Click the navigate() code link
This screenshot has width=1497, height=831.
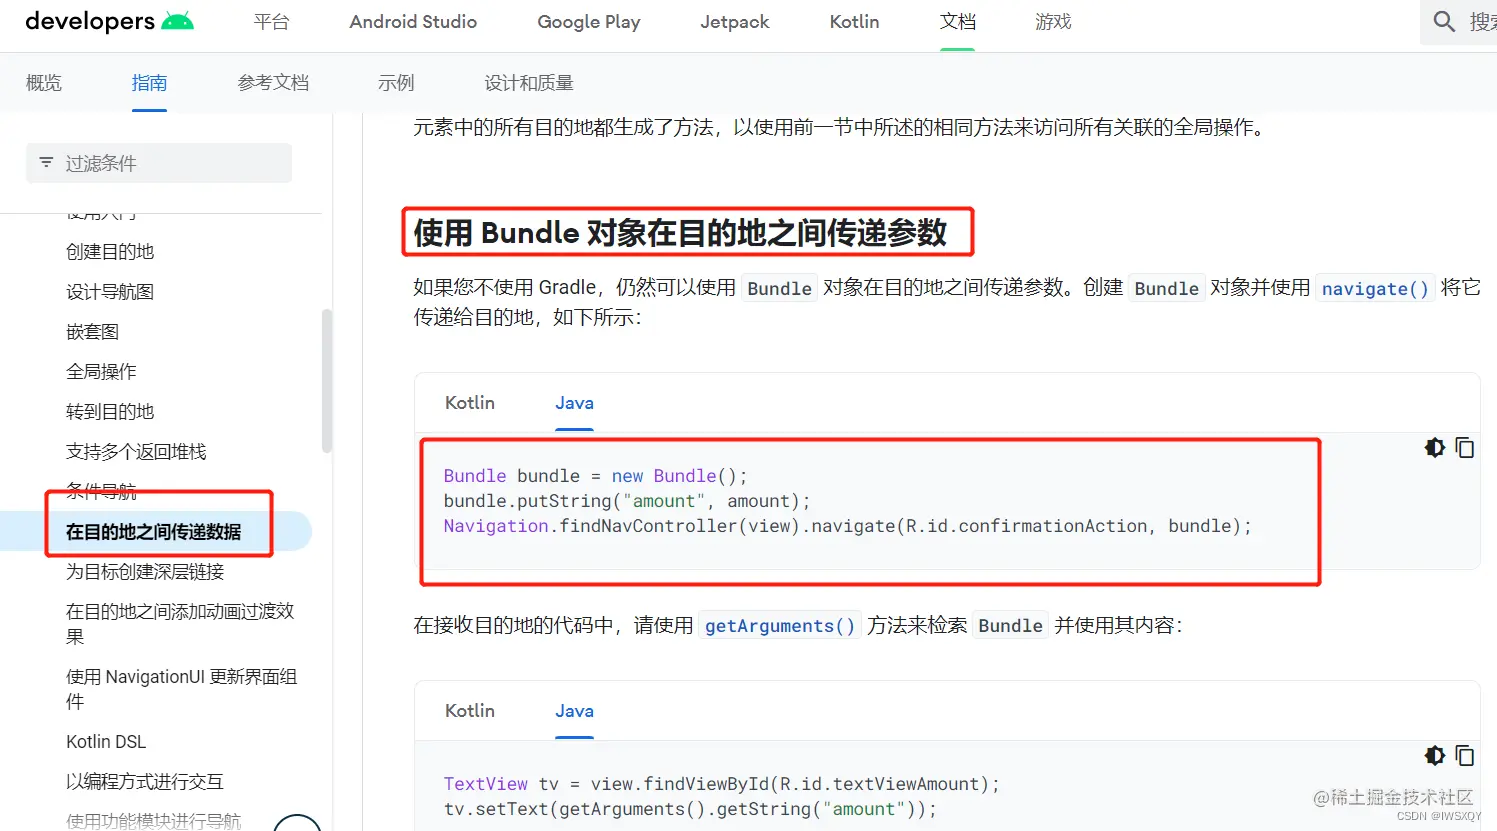click(1375, 289)
